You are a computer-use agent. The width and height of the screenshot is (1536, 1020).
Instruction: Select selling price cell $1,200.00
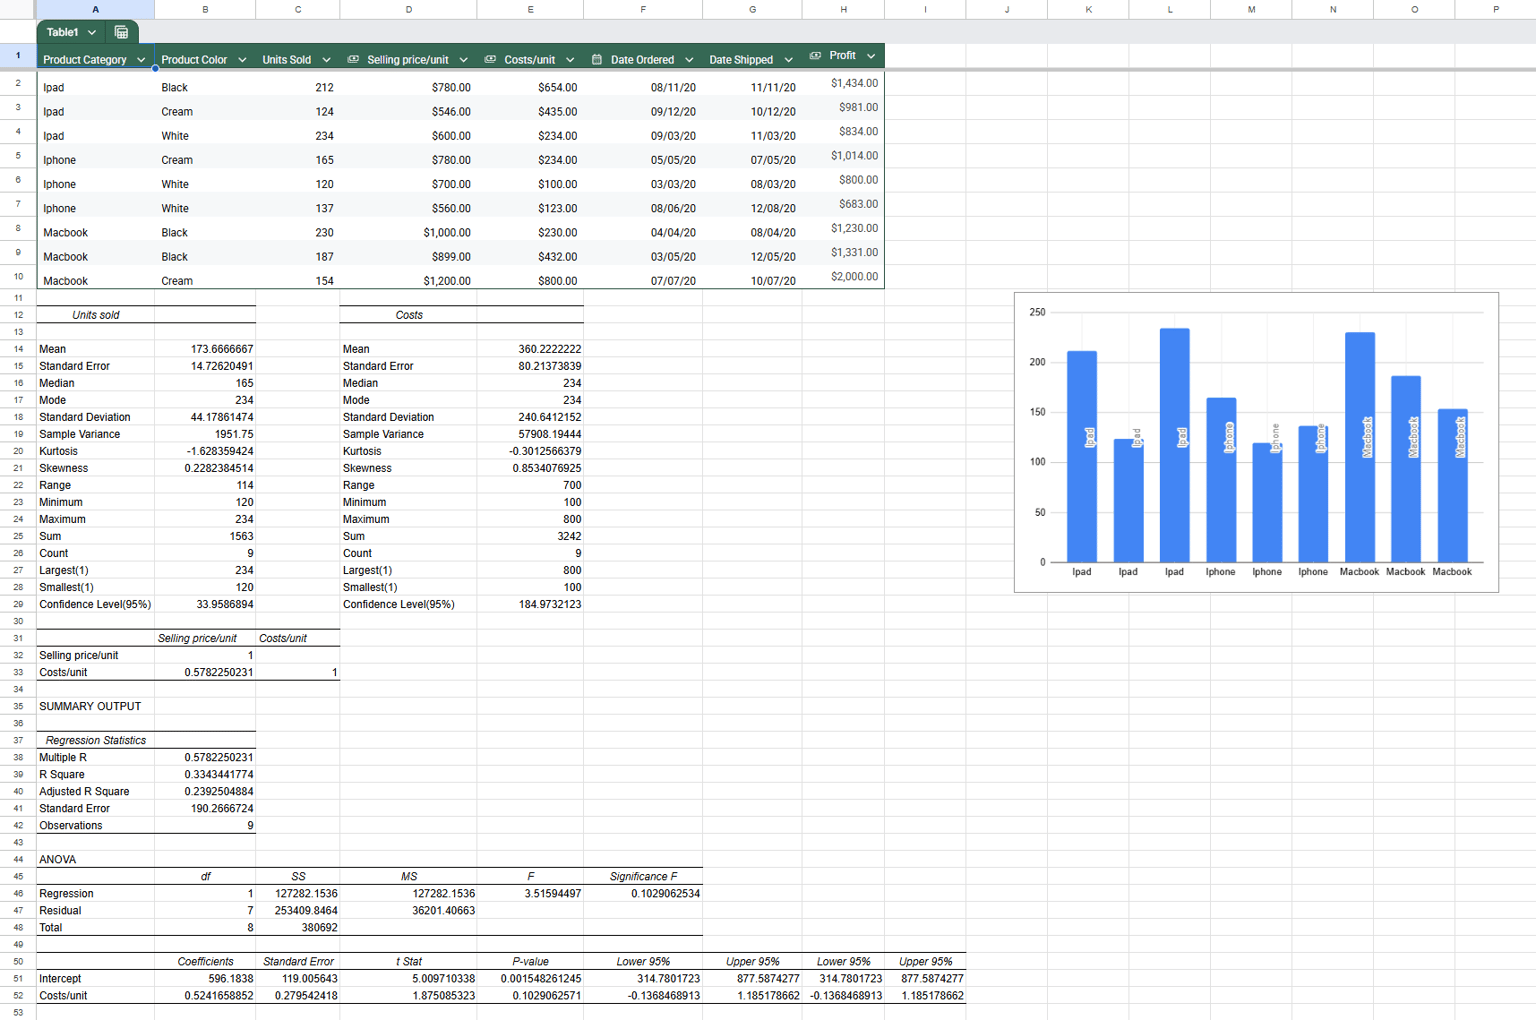(408, 281)
